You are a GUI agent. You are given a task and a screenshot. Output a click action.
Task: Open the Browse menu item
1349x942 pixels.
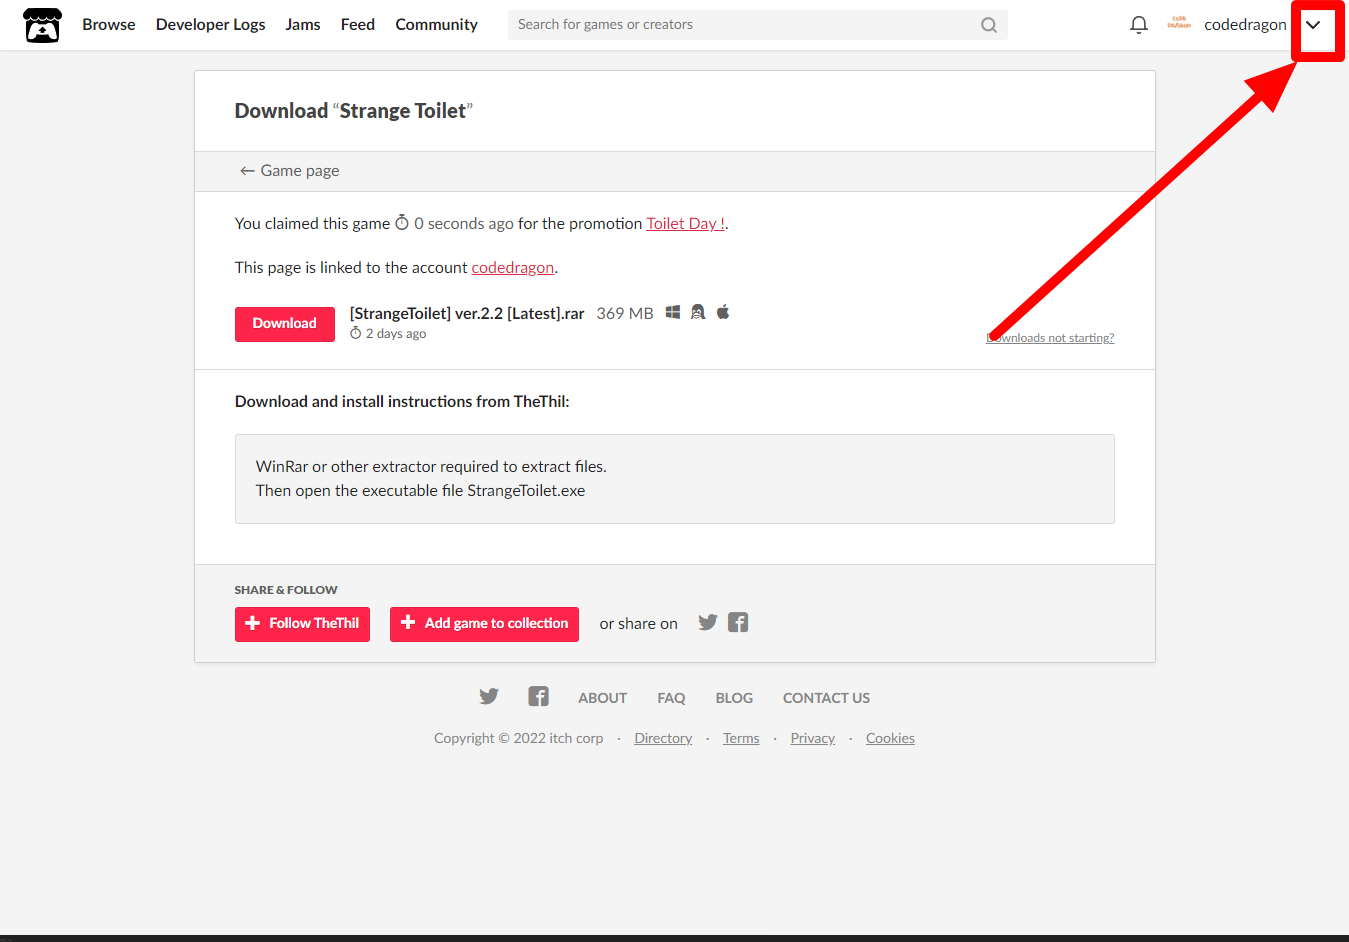(x=109, y=25)
